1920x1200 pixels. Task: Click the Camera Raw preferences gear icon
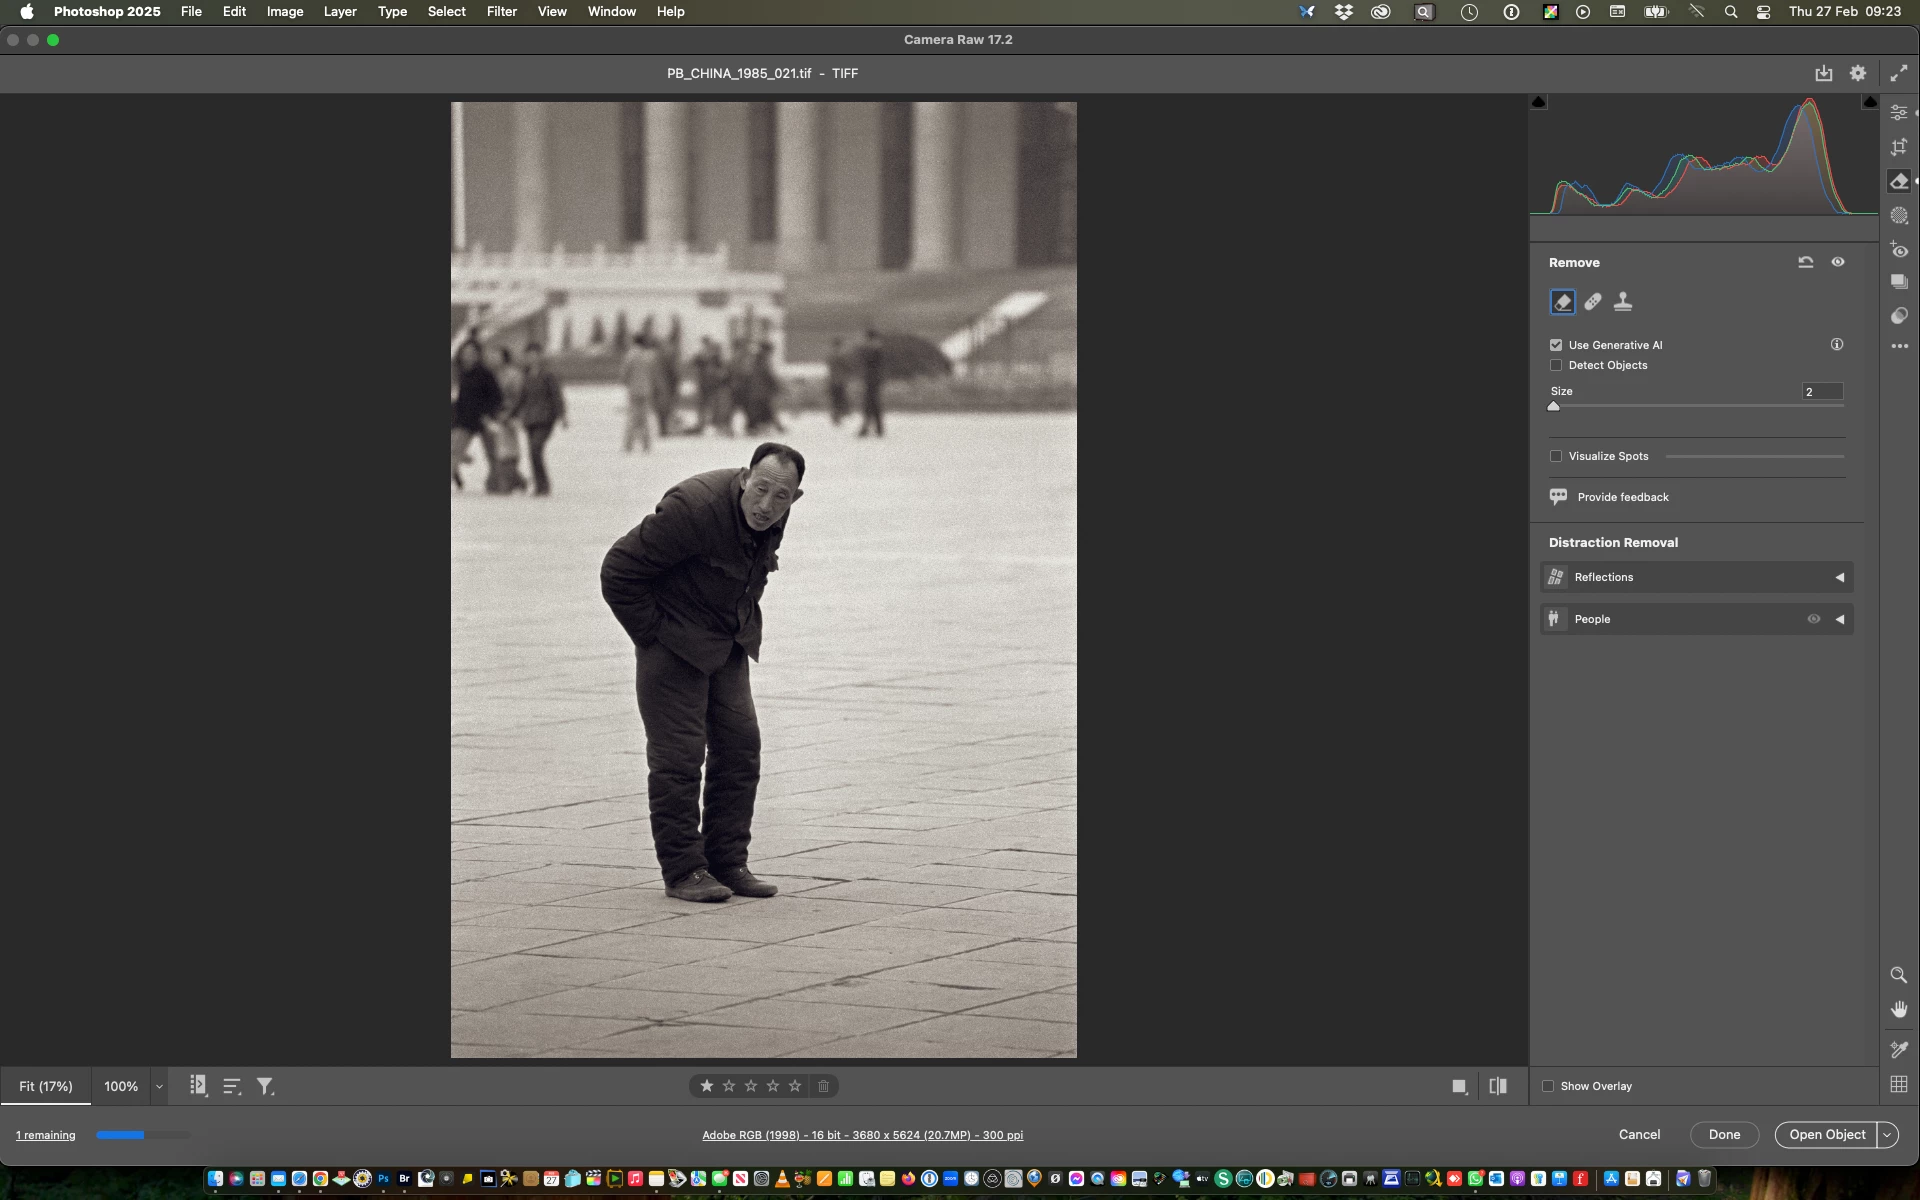coord(1858,73)
